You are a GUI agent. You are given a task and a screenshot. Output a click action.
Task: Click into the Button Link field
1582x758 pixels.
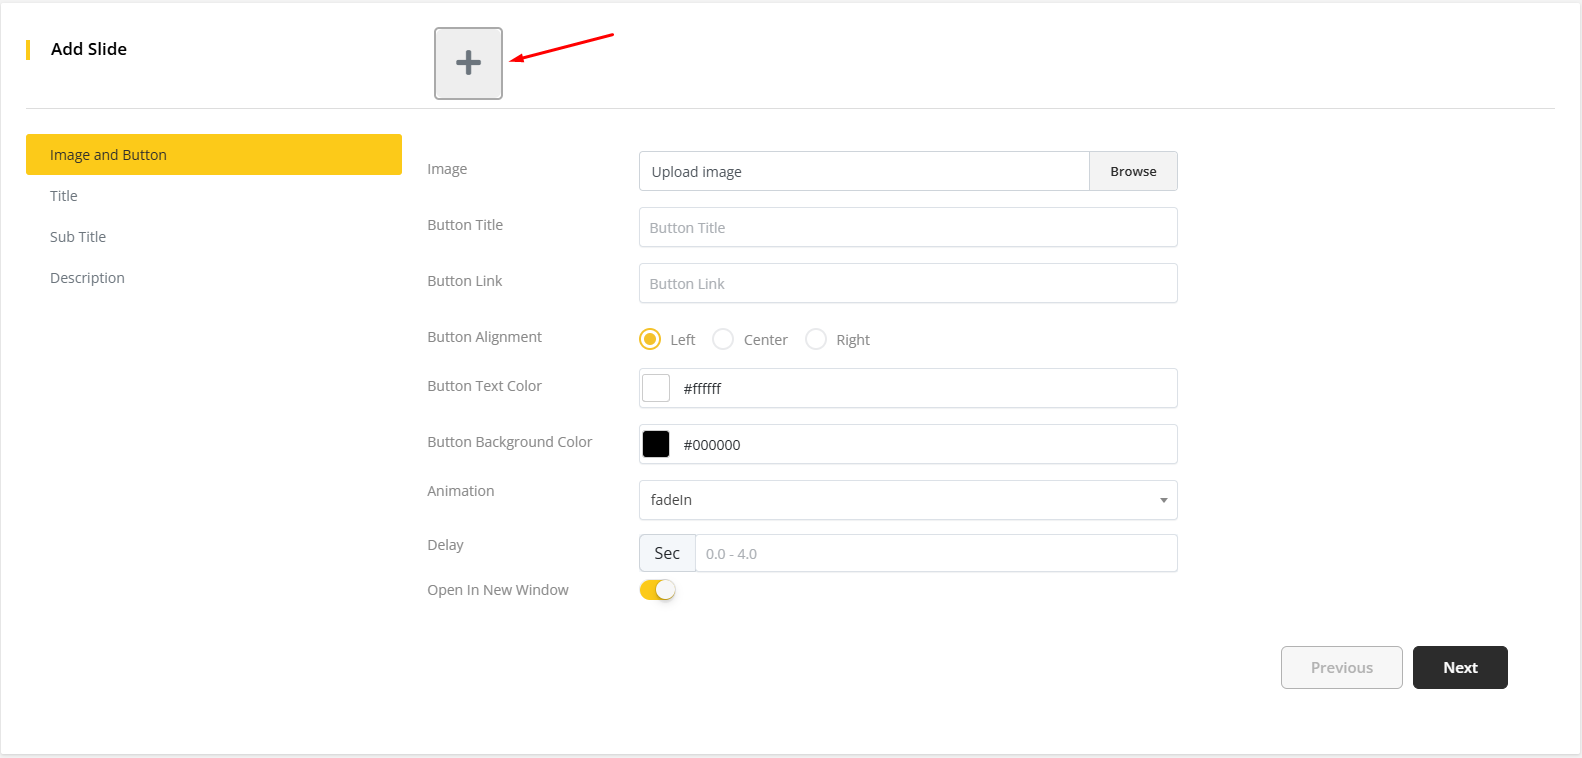coord(907,283)
